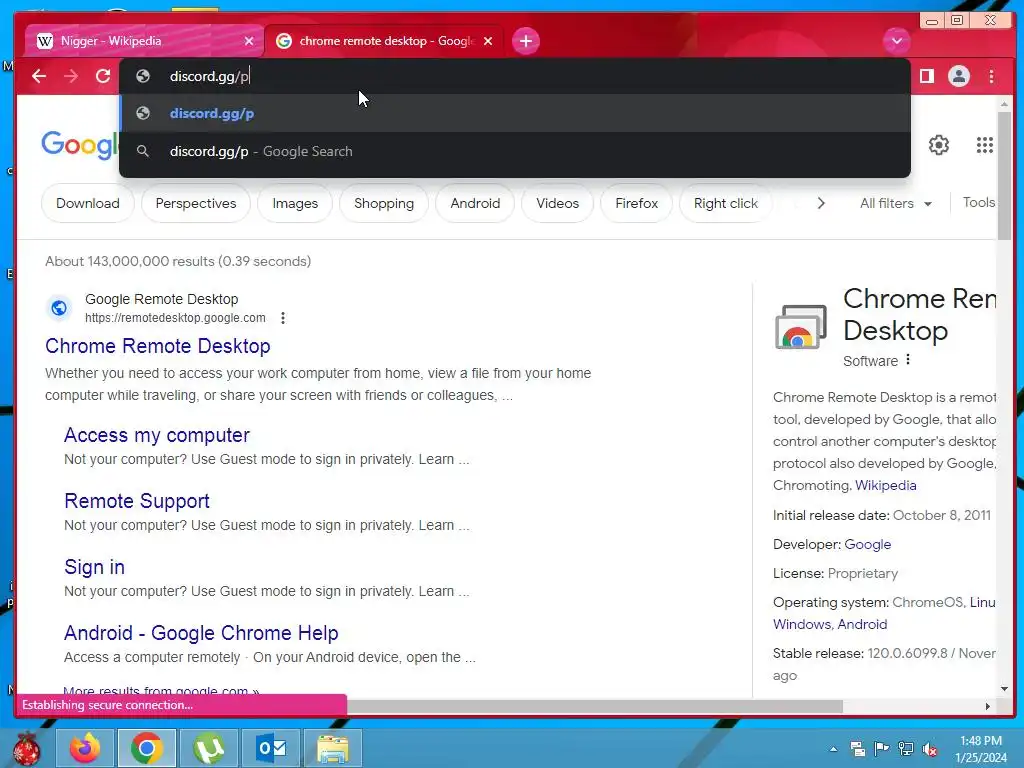Click the muted volume tray icon
Image resolution: width=1024 pixels, height=768 pixels.
929,749
